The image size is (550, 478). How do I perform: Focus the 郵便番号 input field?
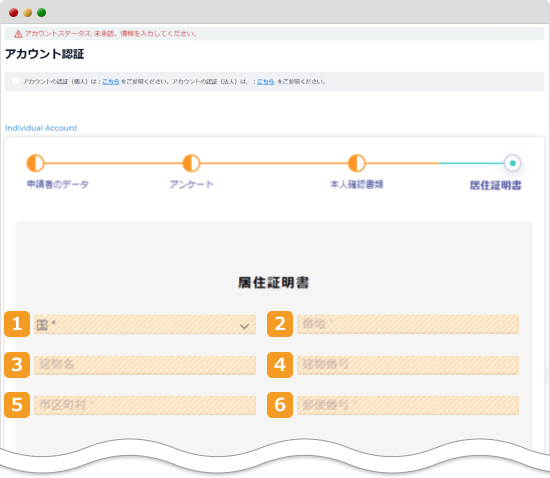pos(408,405)
